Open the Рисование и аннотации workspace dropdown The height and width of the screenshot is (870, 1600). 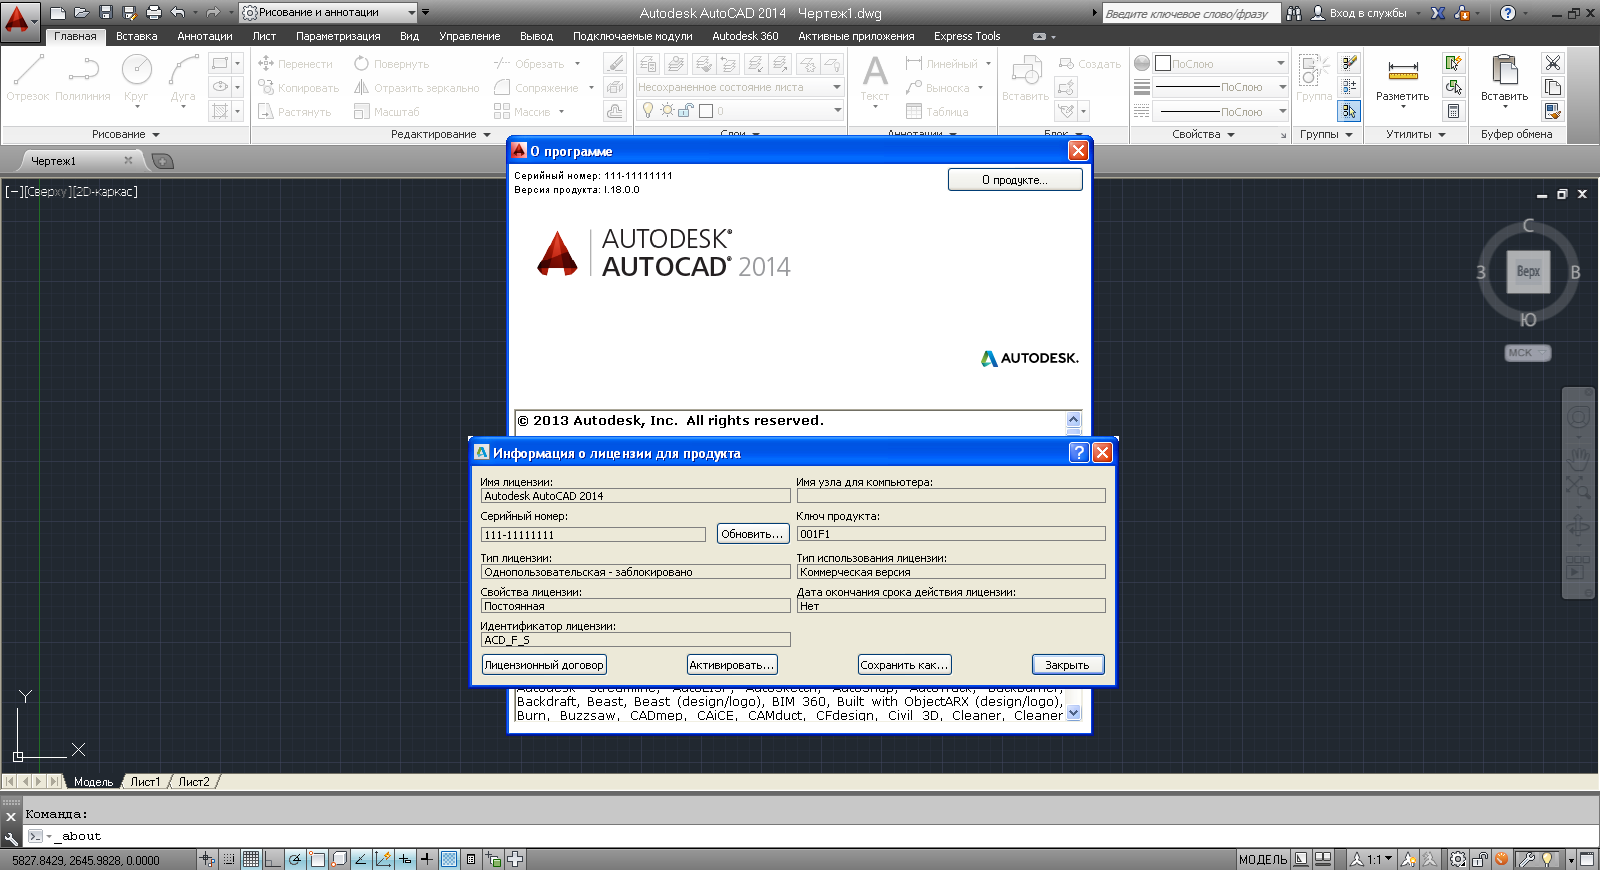pyautogui.click(x=327, y=13)
